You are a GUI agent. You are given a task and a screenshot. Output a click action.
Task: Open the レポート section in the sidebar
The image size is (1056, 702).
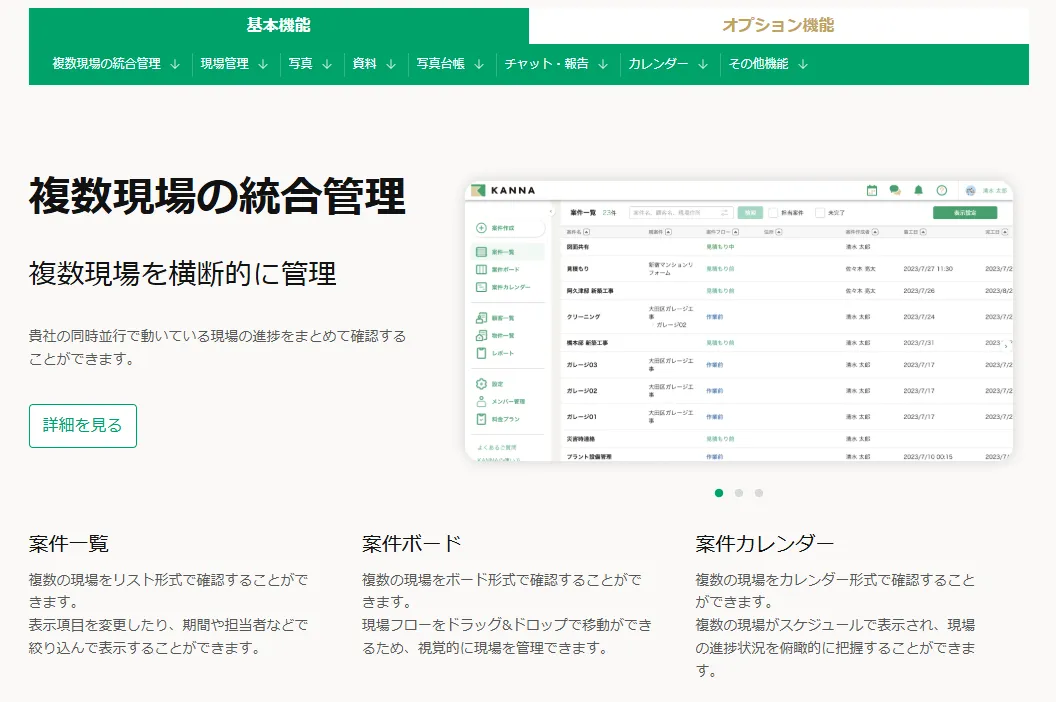click(503, 353)
